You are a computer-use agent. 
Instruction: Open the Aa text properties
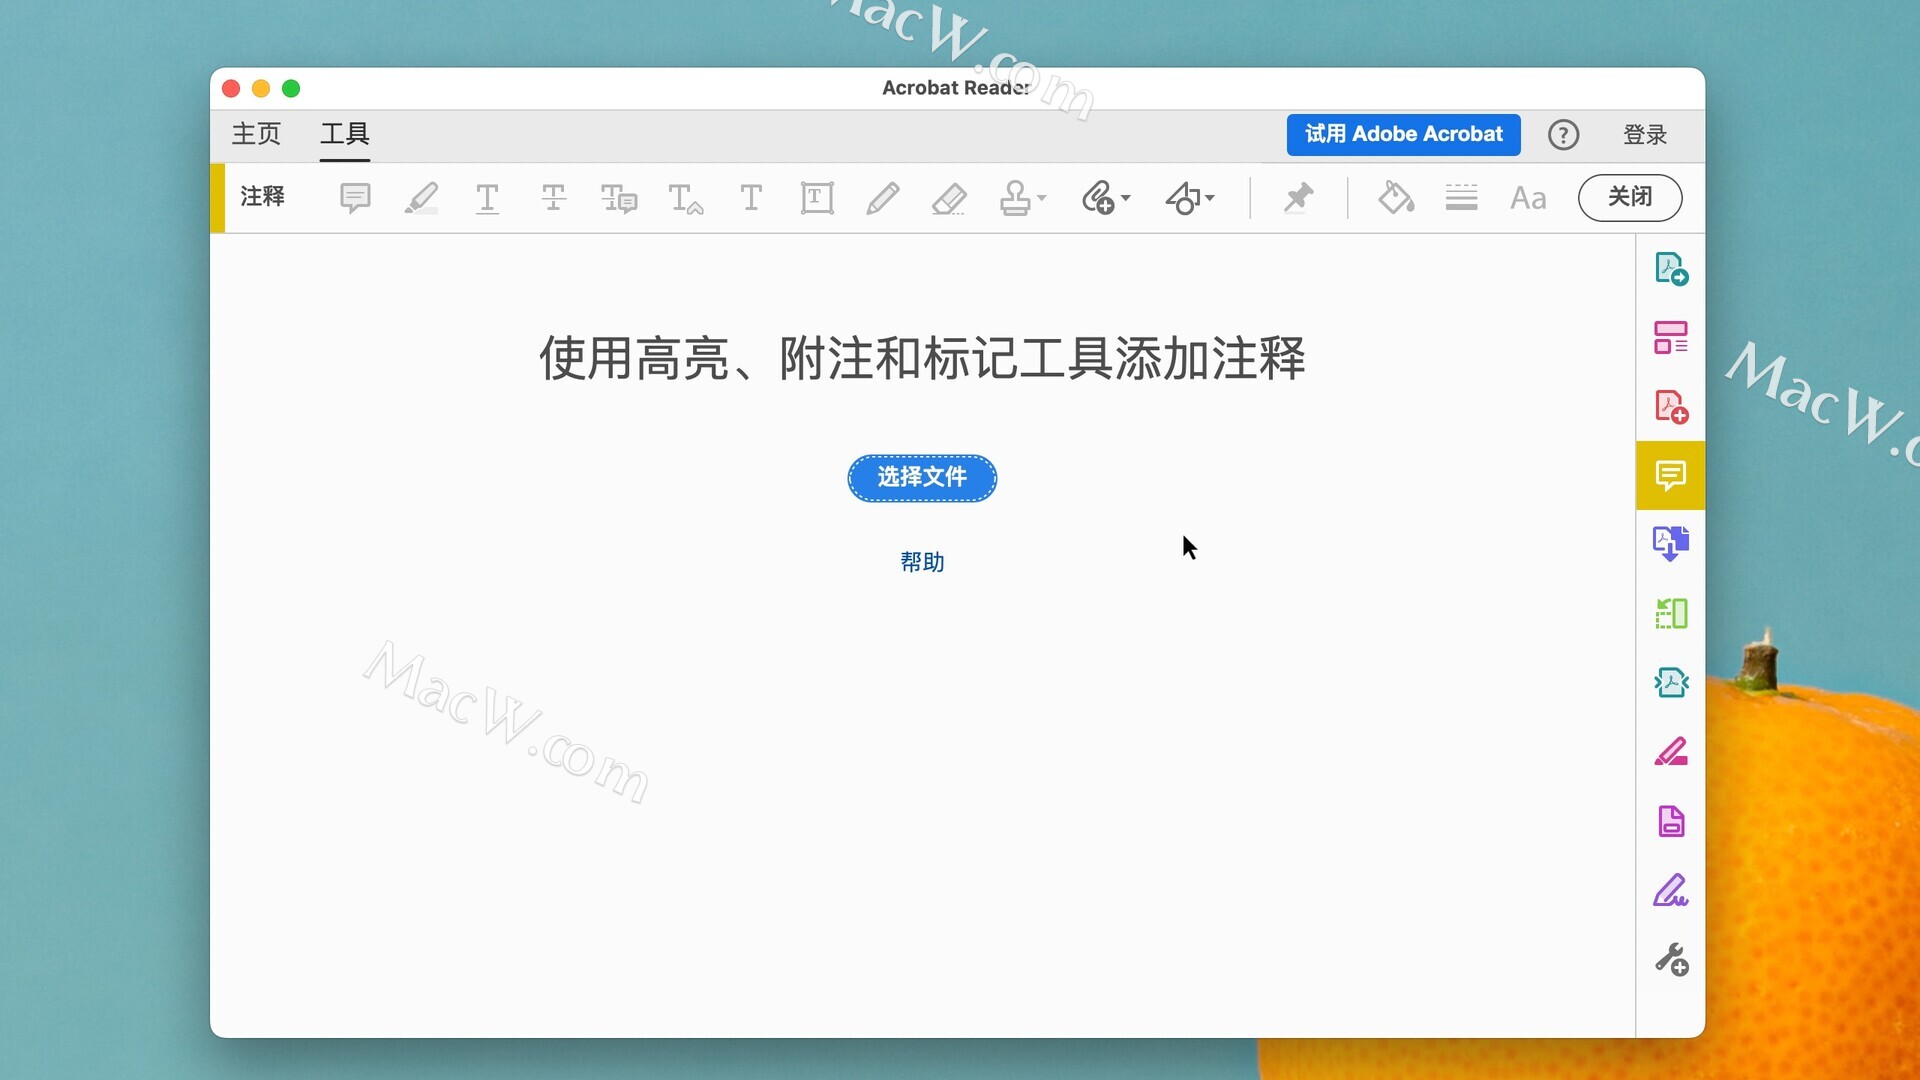[1528, 198]
